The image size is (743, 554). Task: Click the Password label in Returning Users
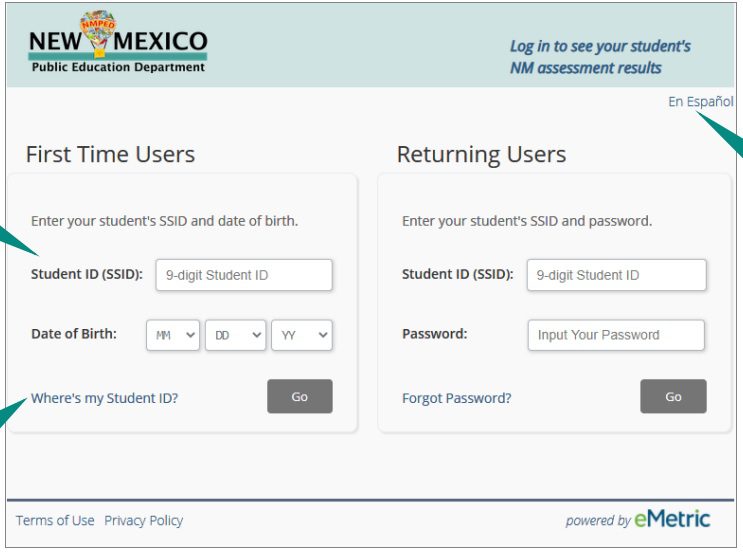pyautogui.click(x=434, y=334)
